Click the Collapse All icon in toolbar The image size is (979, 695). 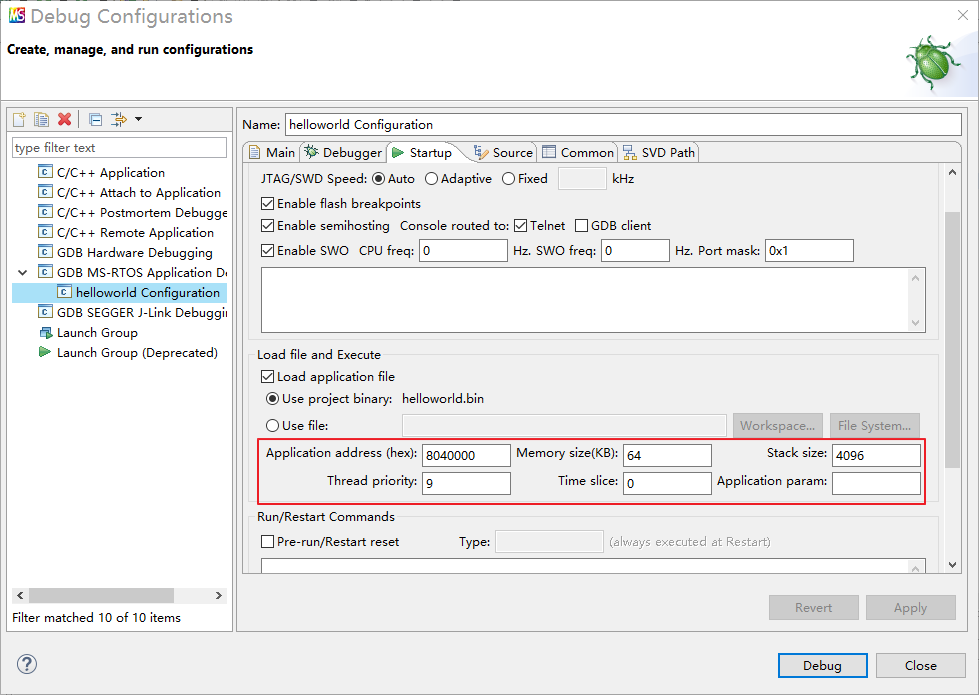[95, 119]
